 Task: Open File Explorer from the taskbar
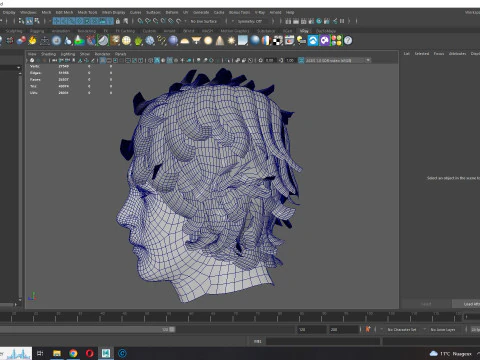57,353
